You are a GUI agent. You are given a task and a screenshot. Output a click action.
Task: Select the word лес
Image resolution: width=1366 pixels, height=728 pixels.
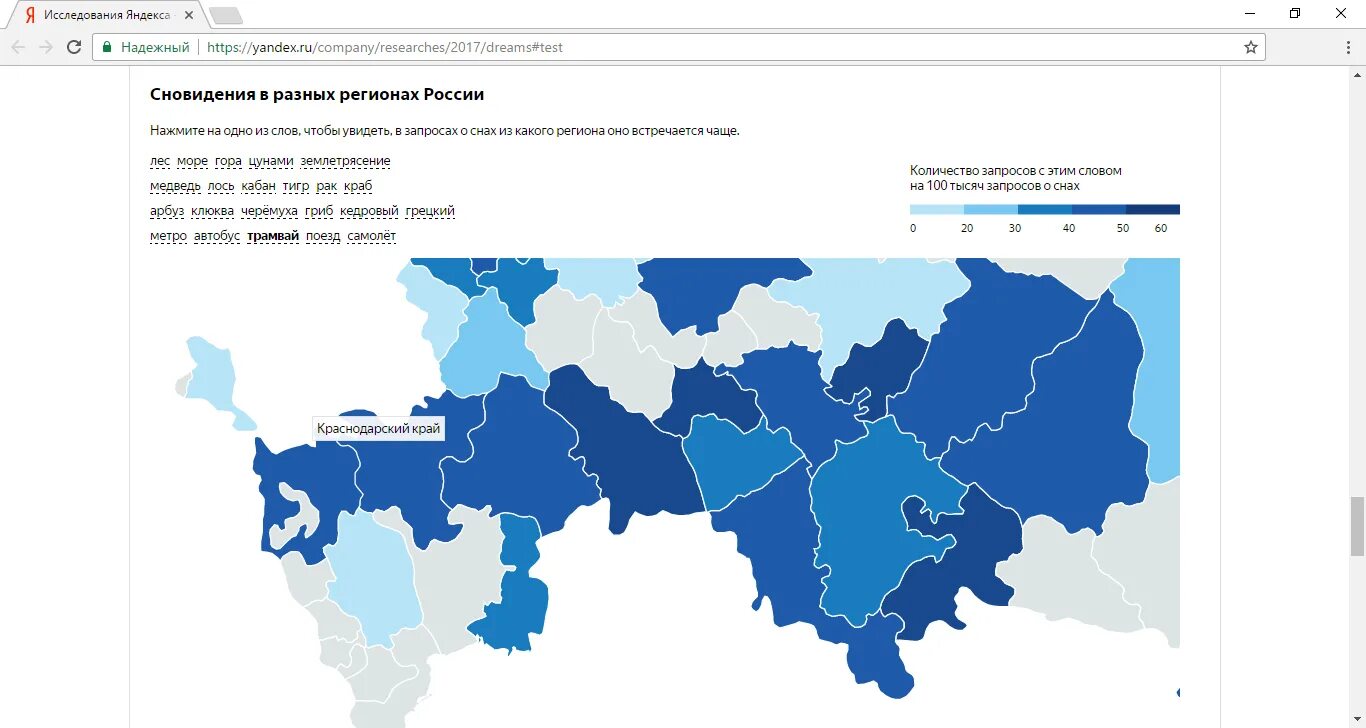pyautogui.click(x=160, y=161)
